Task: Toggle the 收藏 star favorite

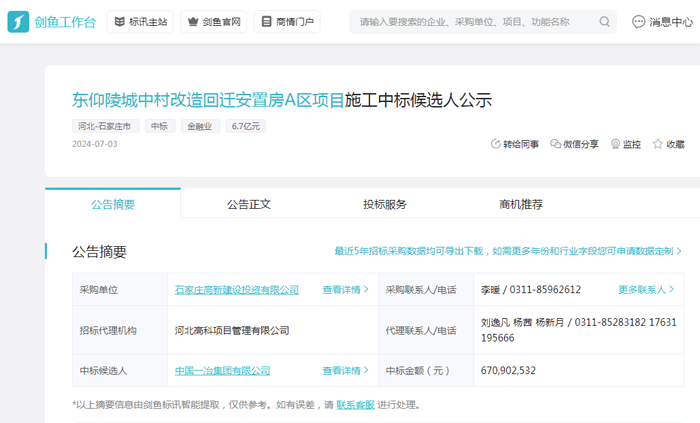Action: tap(658, 144)
